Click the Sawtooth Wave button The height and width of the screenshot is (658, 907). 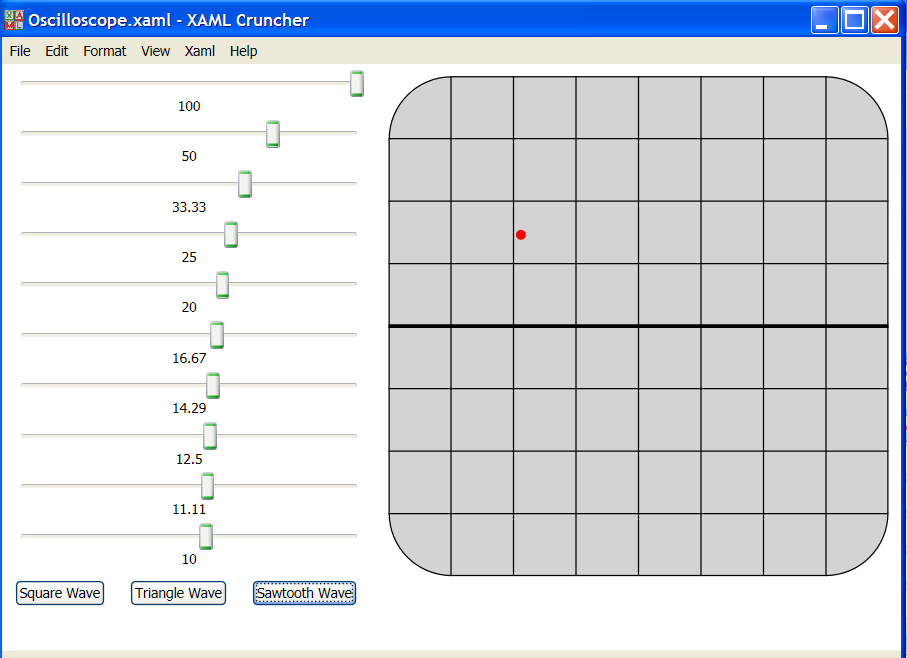pos(304,593)
